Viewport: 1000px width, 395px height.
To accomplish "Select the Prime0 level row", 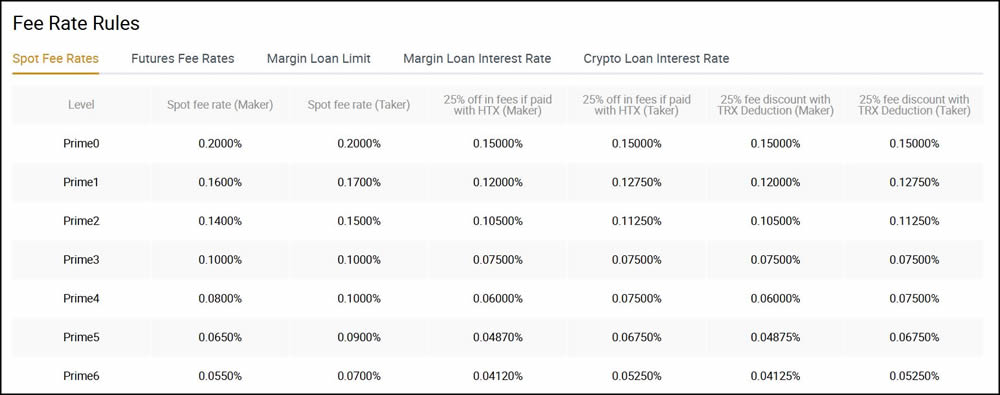I will 497,144.
